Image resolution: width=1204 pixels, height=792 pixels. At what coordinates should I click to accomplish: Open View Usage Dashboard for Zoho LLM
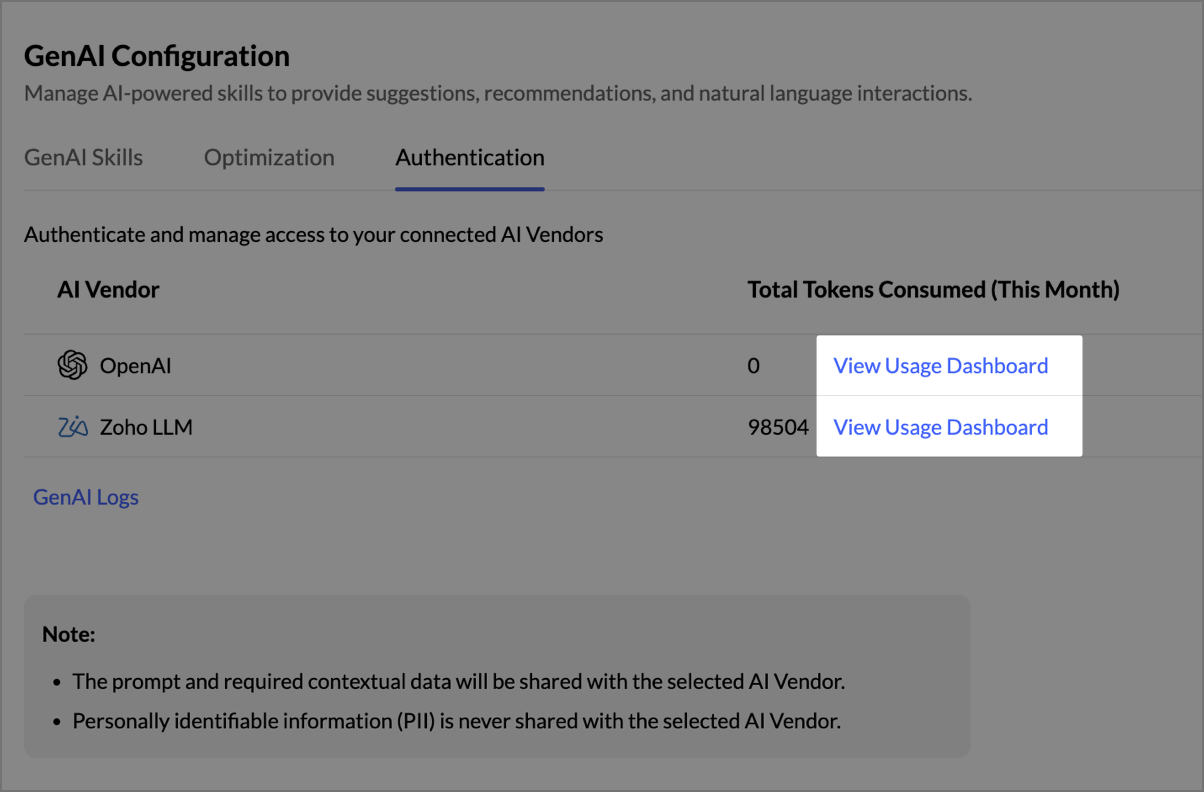[940, 428]
